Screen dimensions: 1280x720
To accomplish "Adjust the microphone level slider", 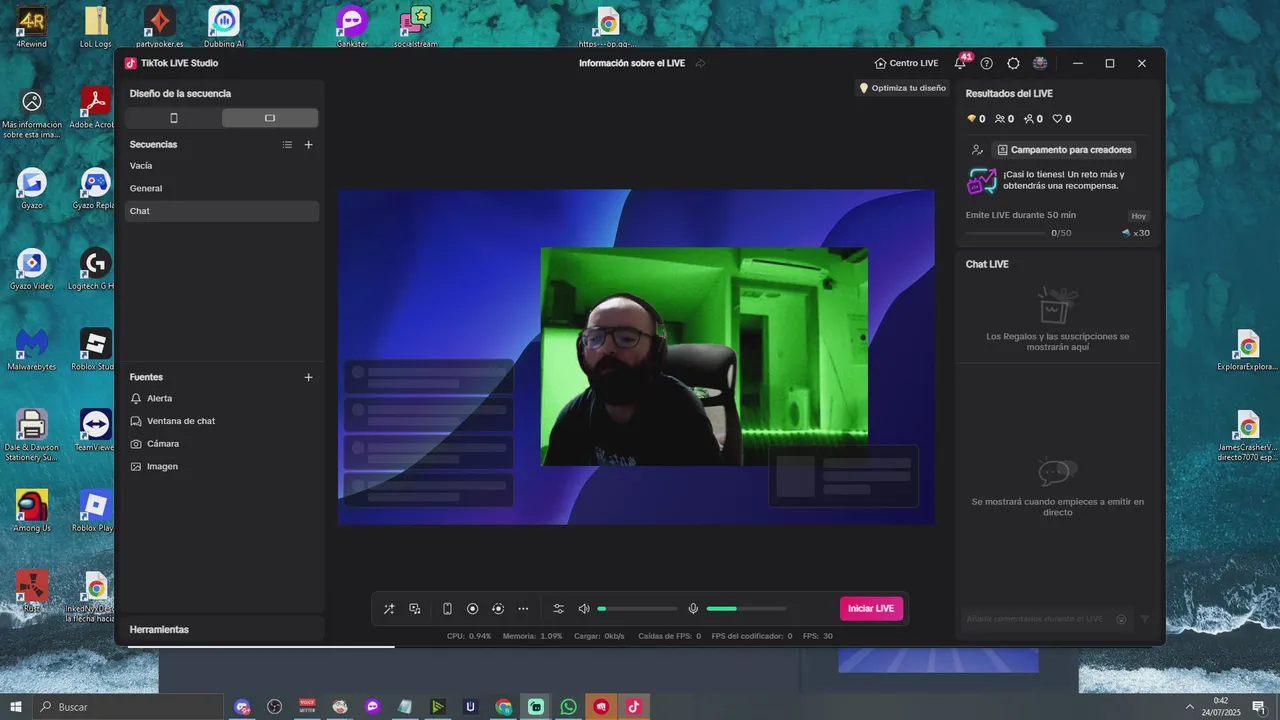I will [746, 609].
